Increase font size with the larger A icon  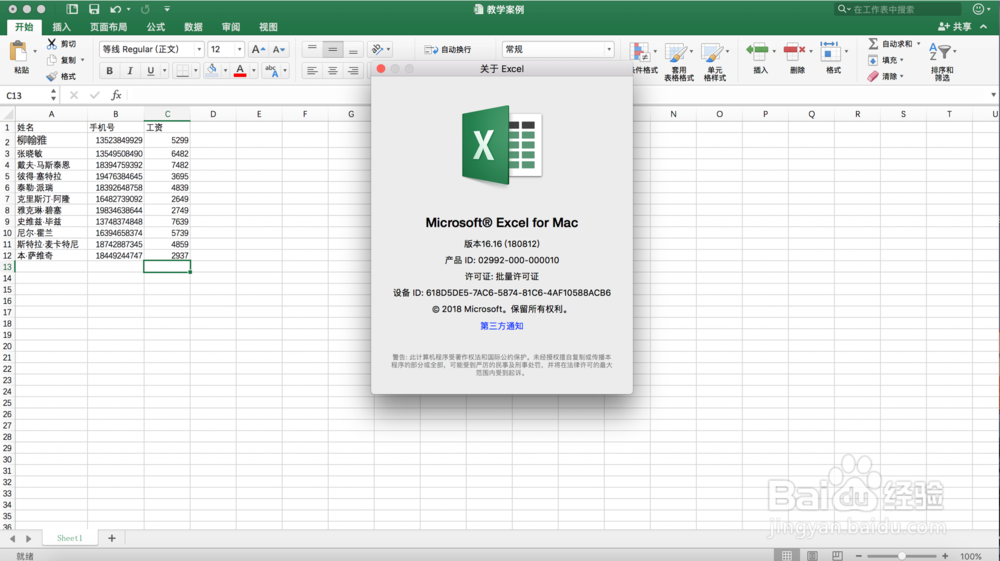pyautogui.click(x=258, y=49)
